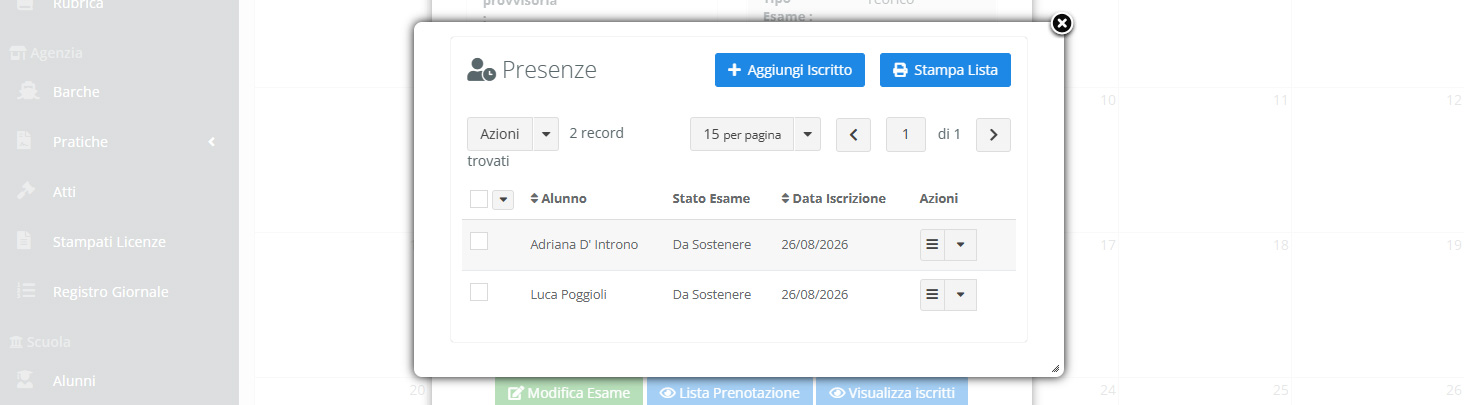Select all records checkbox in header
Screen dimensions: 1464x405
[x=479, y=199]
